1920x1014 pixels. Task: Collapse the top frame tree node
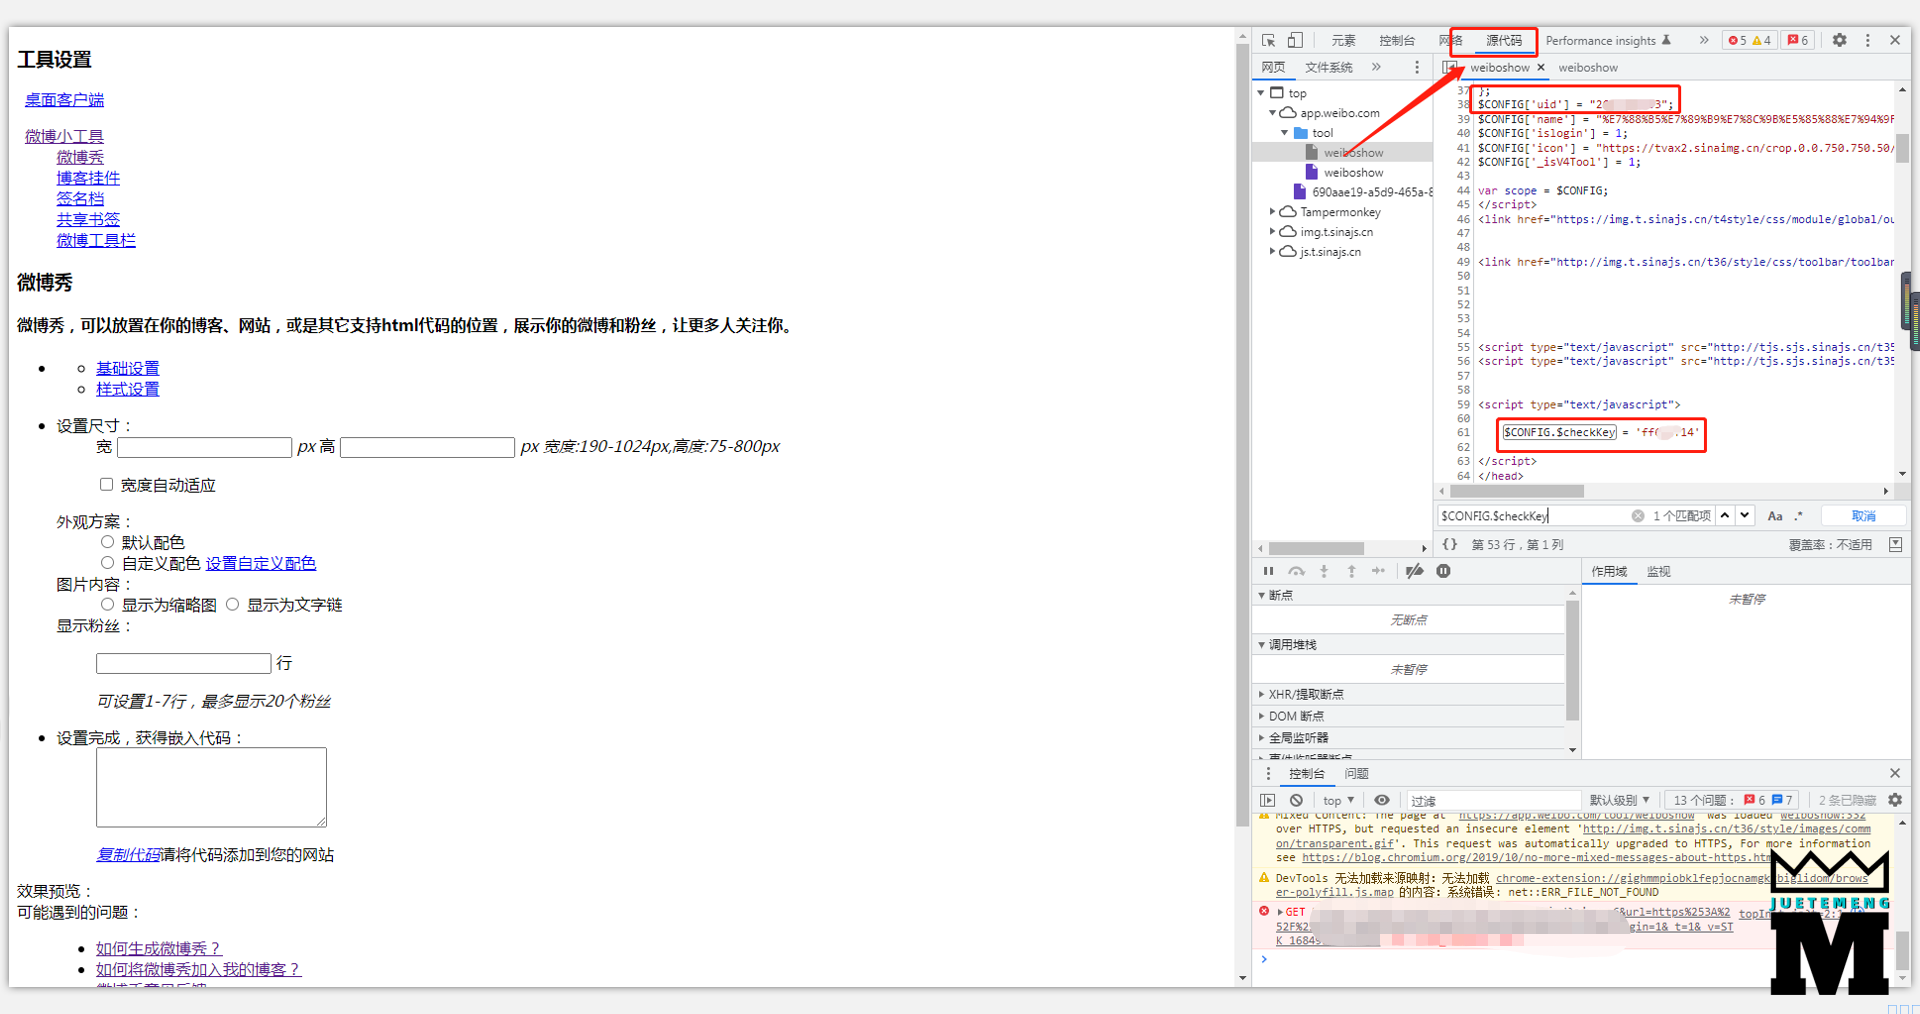[1260, 93]
